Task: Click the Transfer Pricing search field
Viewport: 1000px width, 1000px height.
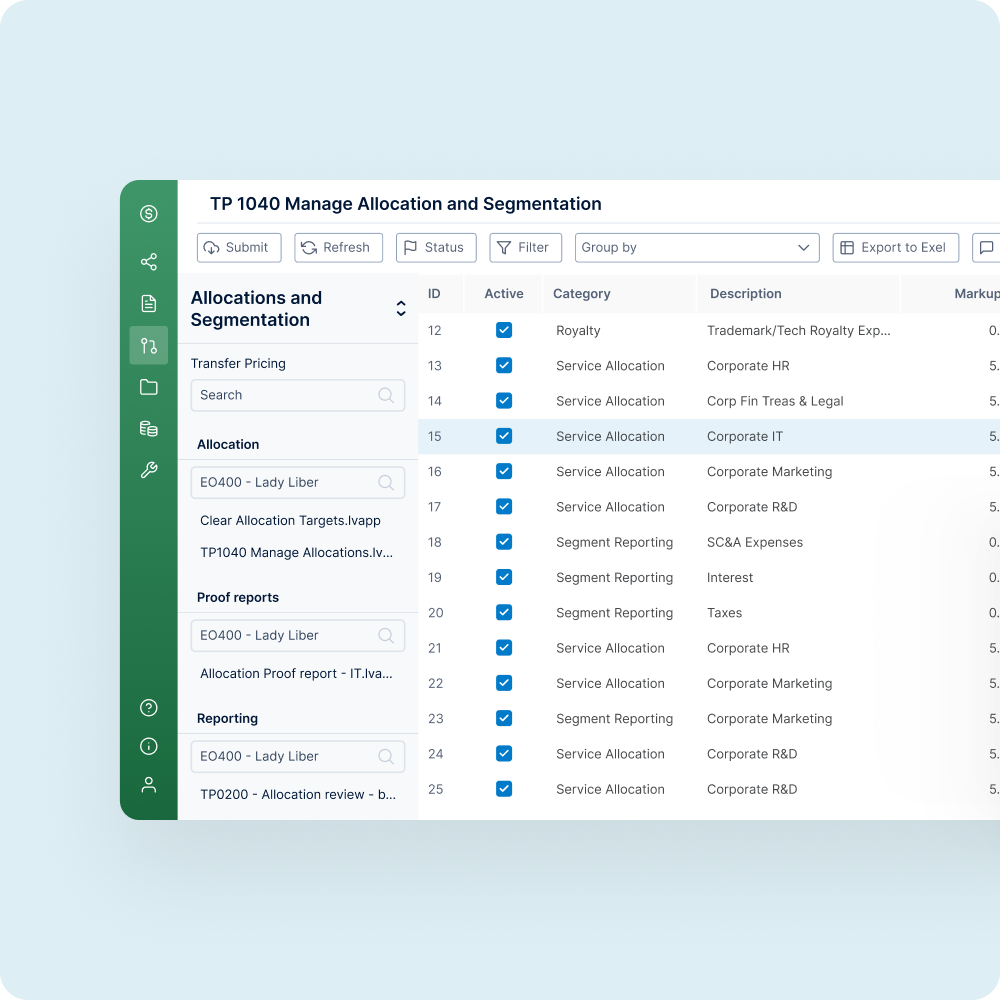Action: [298, 395]
